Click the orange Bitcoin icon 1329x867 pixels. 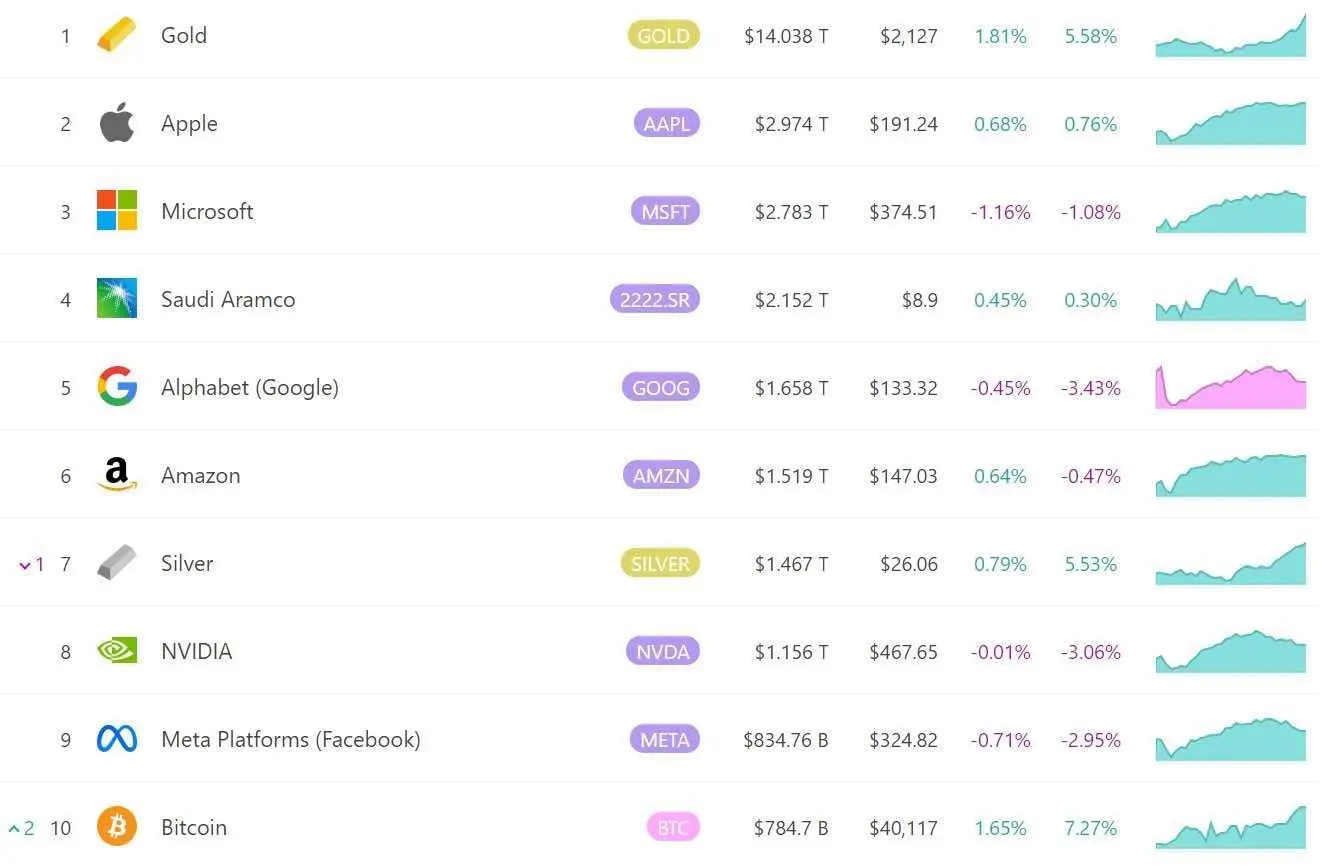click(x=116, y=827)
